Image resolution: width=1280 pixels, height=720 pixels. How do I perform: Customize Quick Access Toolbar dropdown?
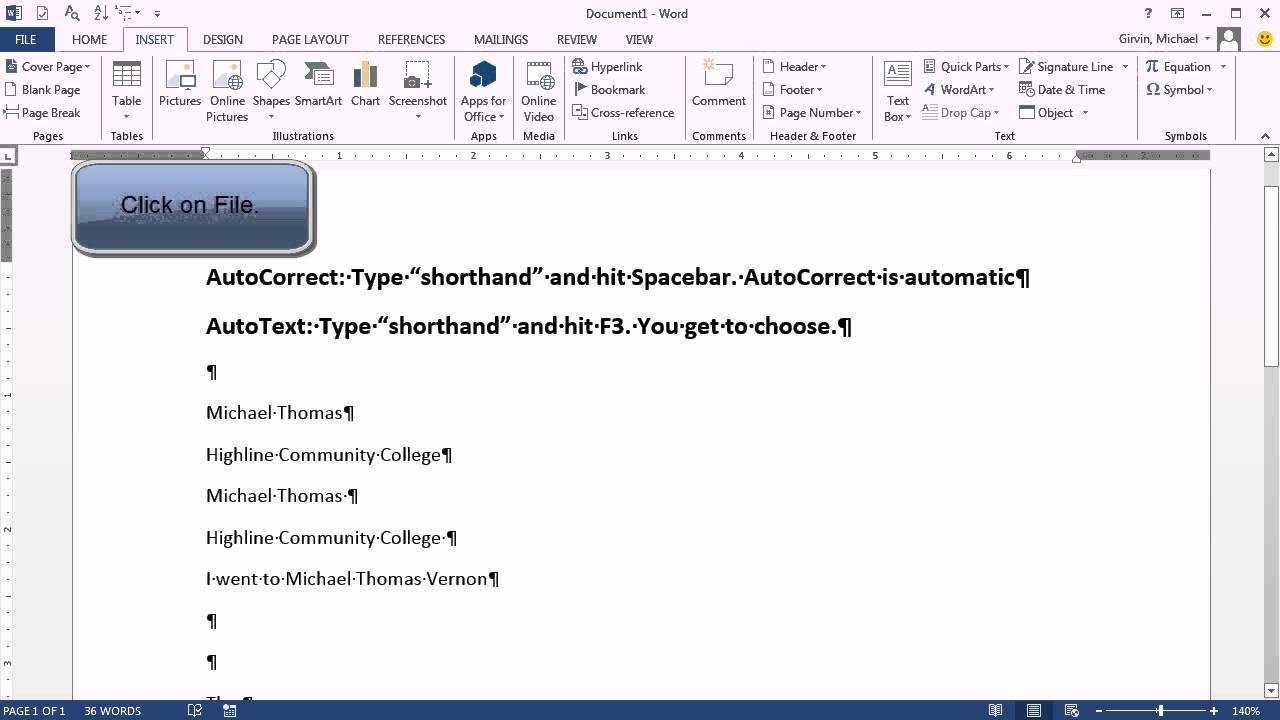pos(157,14)
